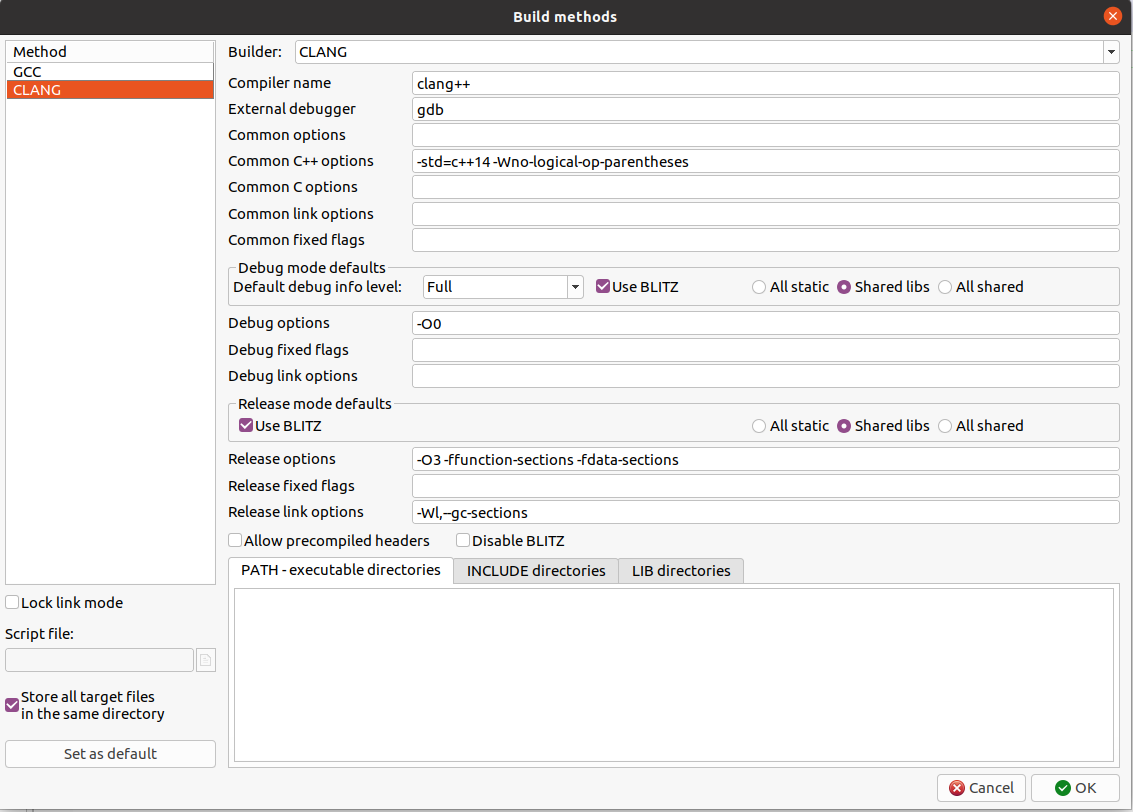The image size is (1133, 812).
Task: Enable Lock link mode checkbox
Action: pos(13,603)
